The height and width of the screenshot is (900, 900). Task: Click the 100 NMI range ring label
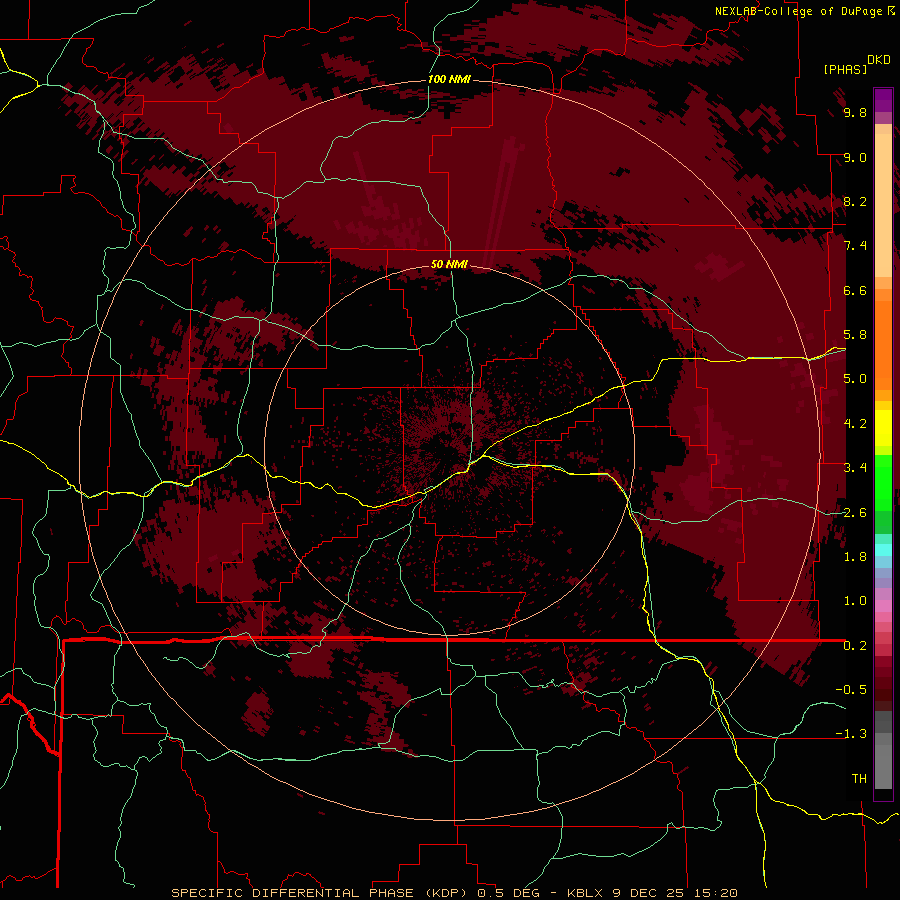(x=449, y=79)
